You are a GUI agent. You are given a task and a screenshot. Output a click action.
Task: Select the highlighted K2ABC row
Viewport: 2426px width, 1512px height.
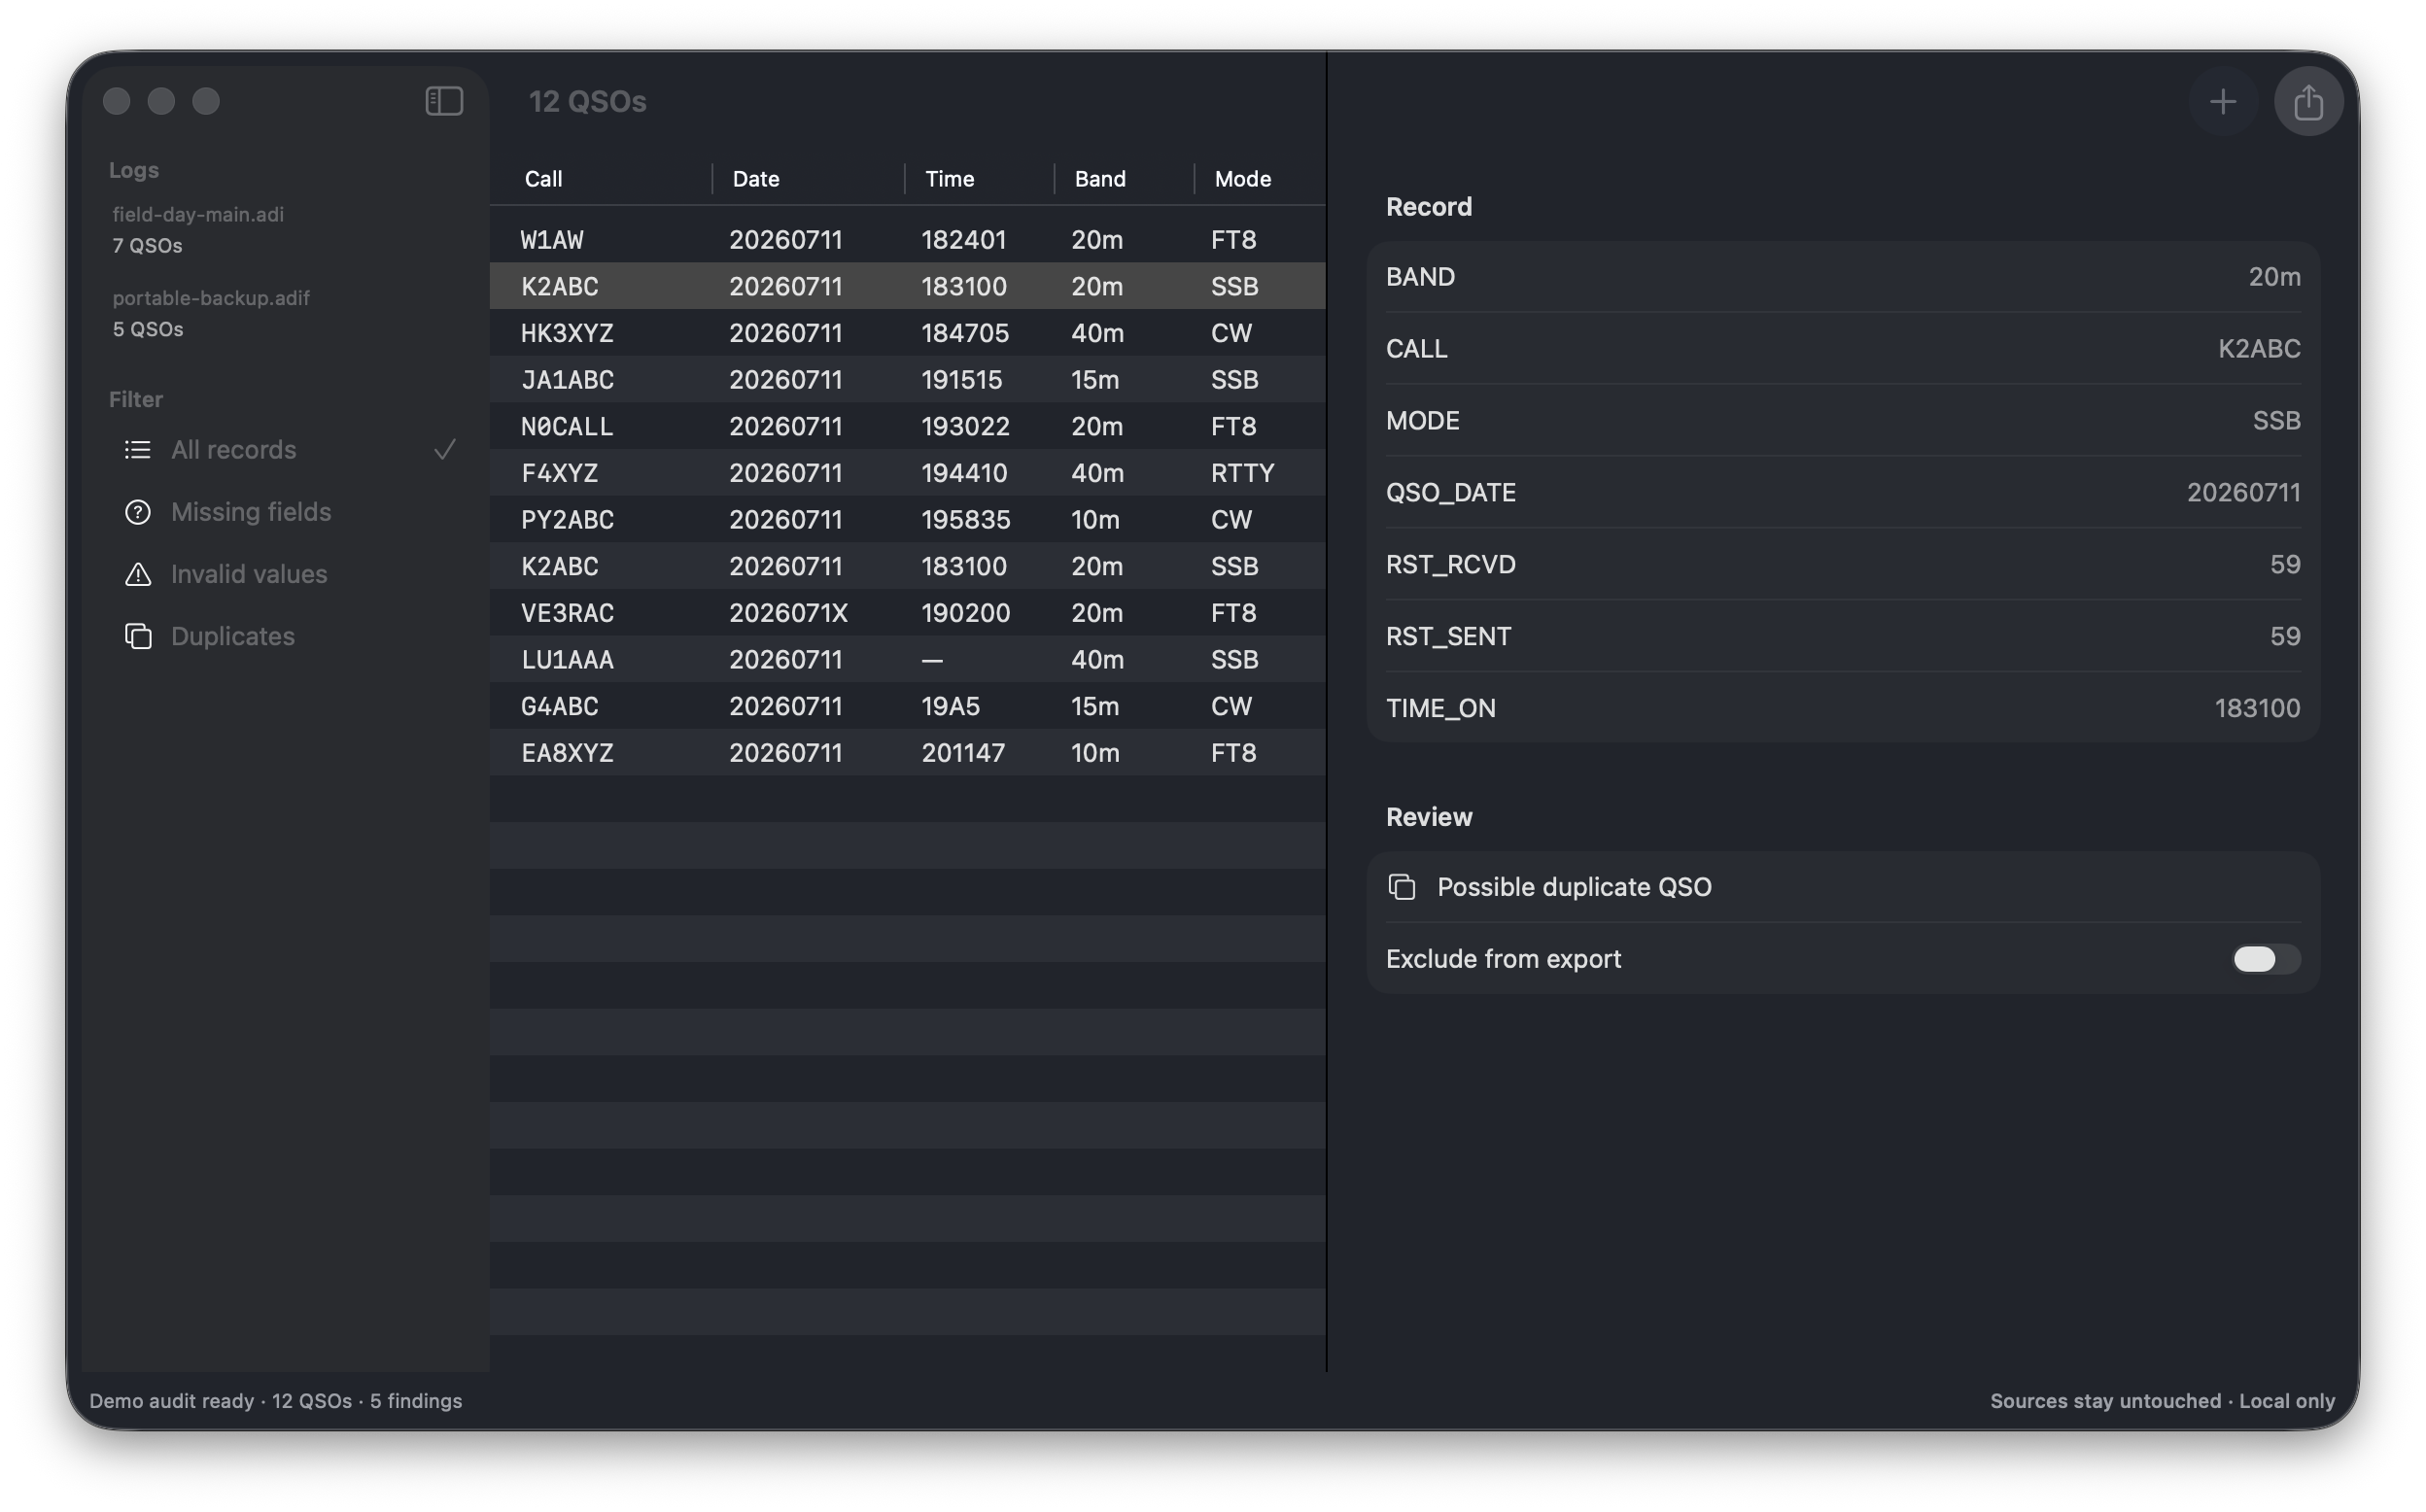click(907, 286)
